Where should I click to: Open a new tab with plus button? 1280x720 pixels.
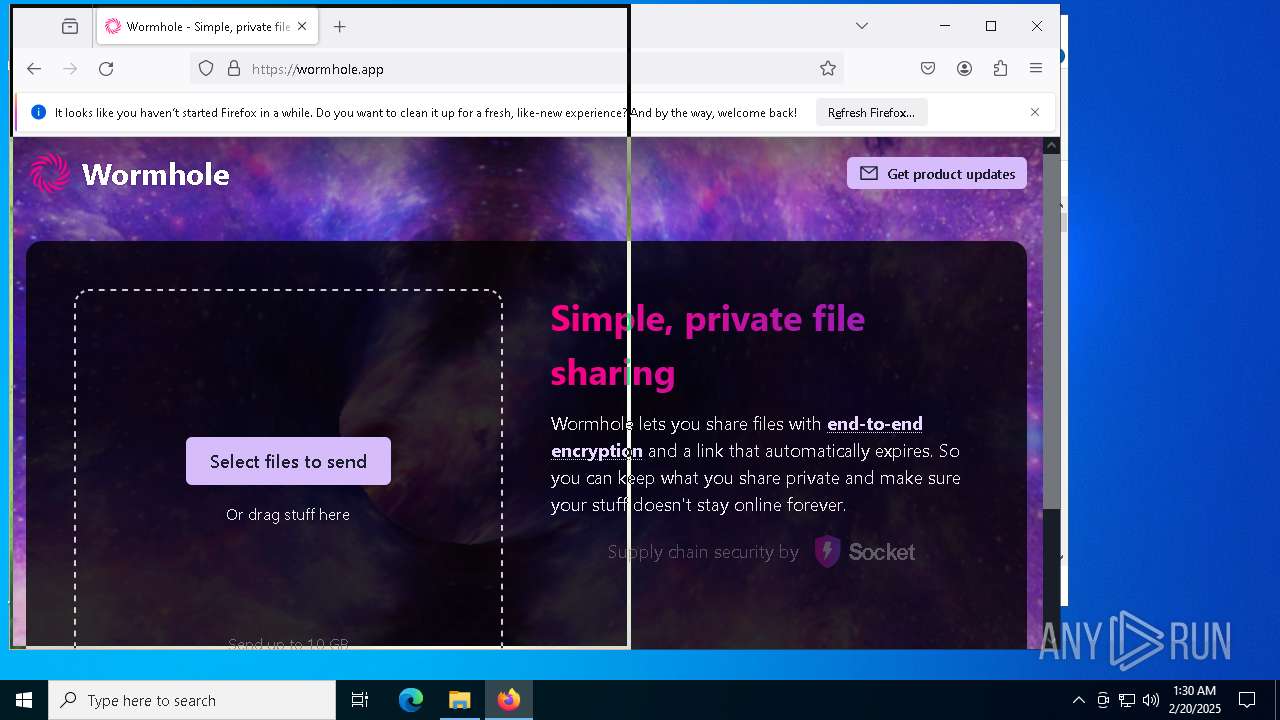[340, 27]
